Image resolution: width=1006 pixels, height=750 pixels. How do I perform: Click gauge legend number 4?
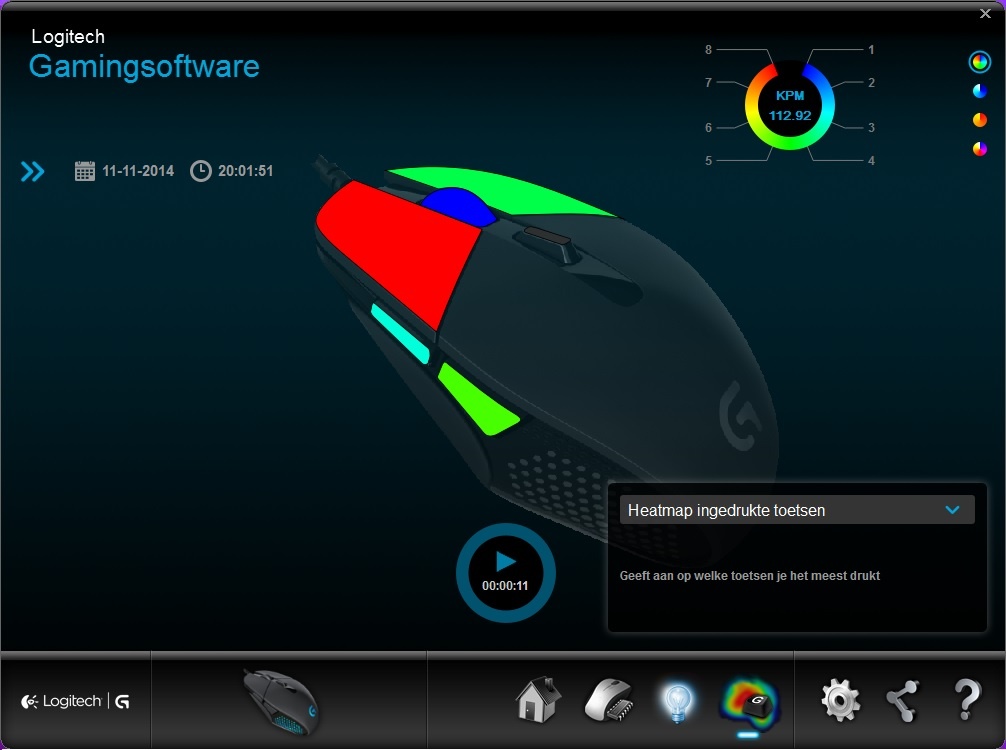(x=871, y=160)
